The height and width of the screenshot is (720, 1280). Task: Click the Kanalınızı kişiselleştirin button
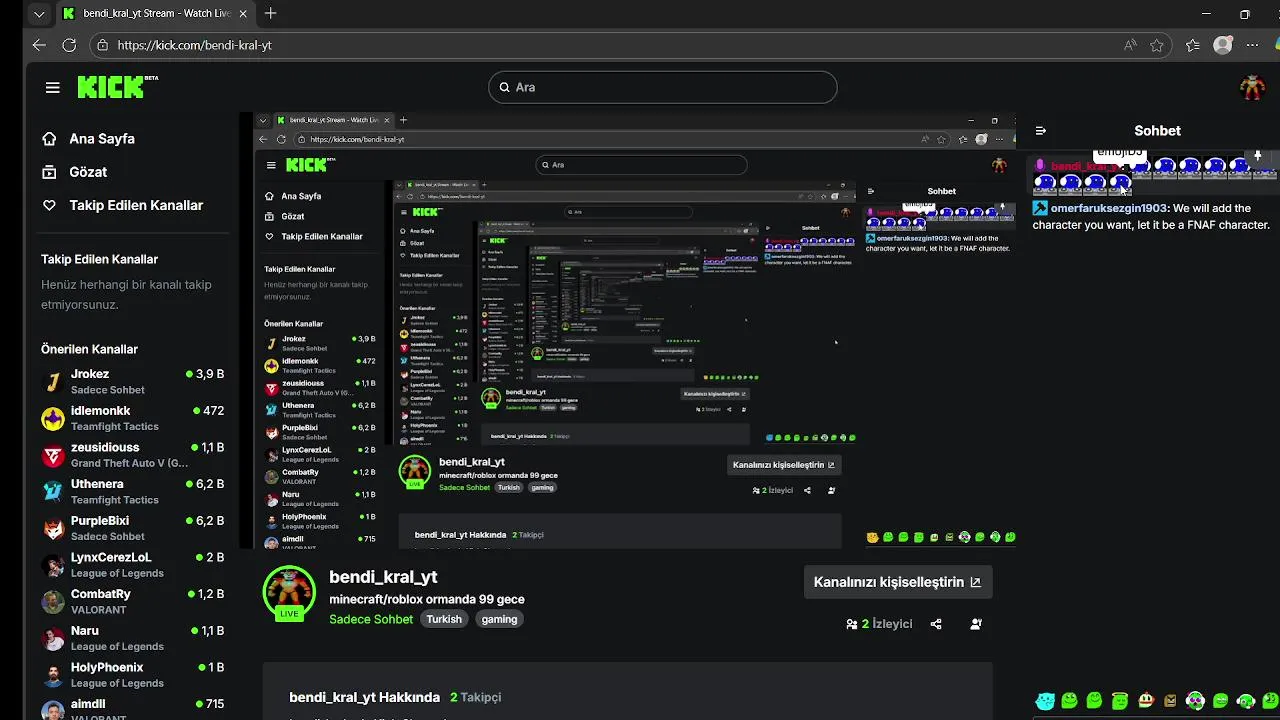point(897,582)
